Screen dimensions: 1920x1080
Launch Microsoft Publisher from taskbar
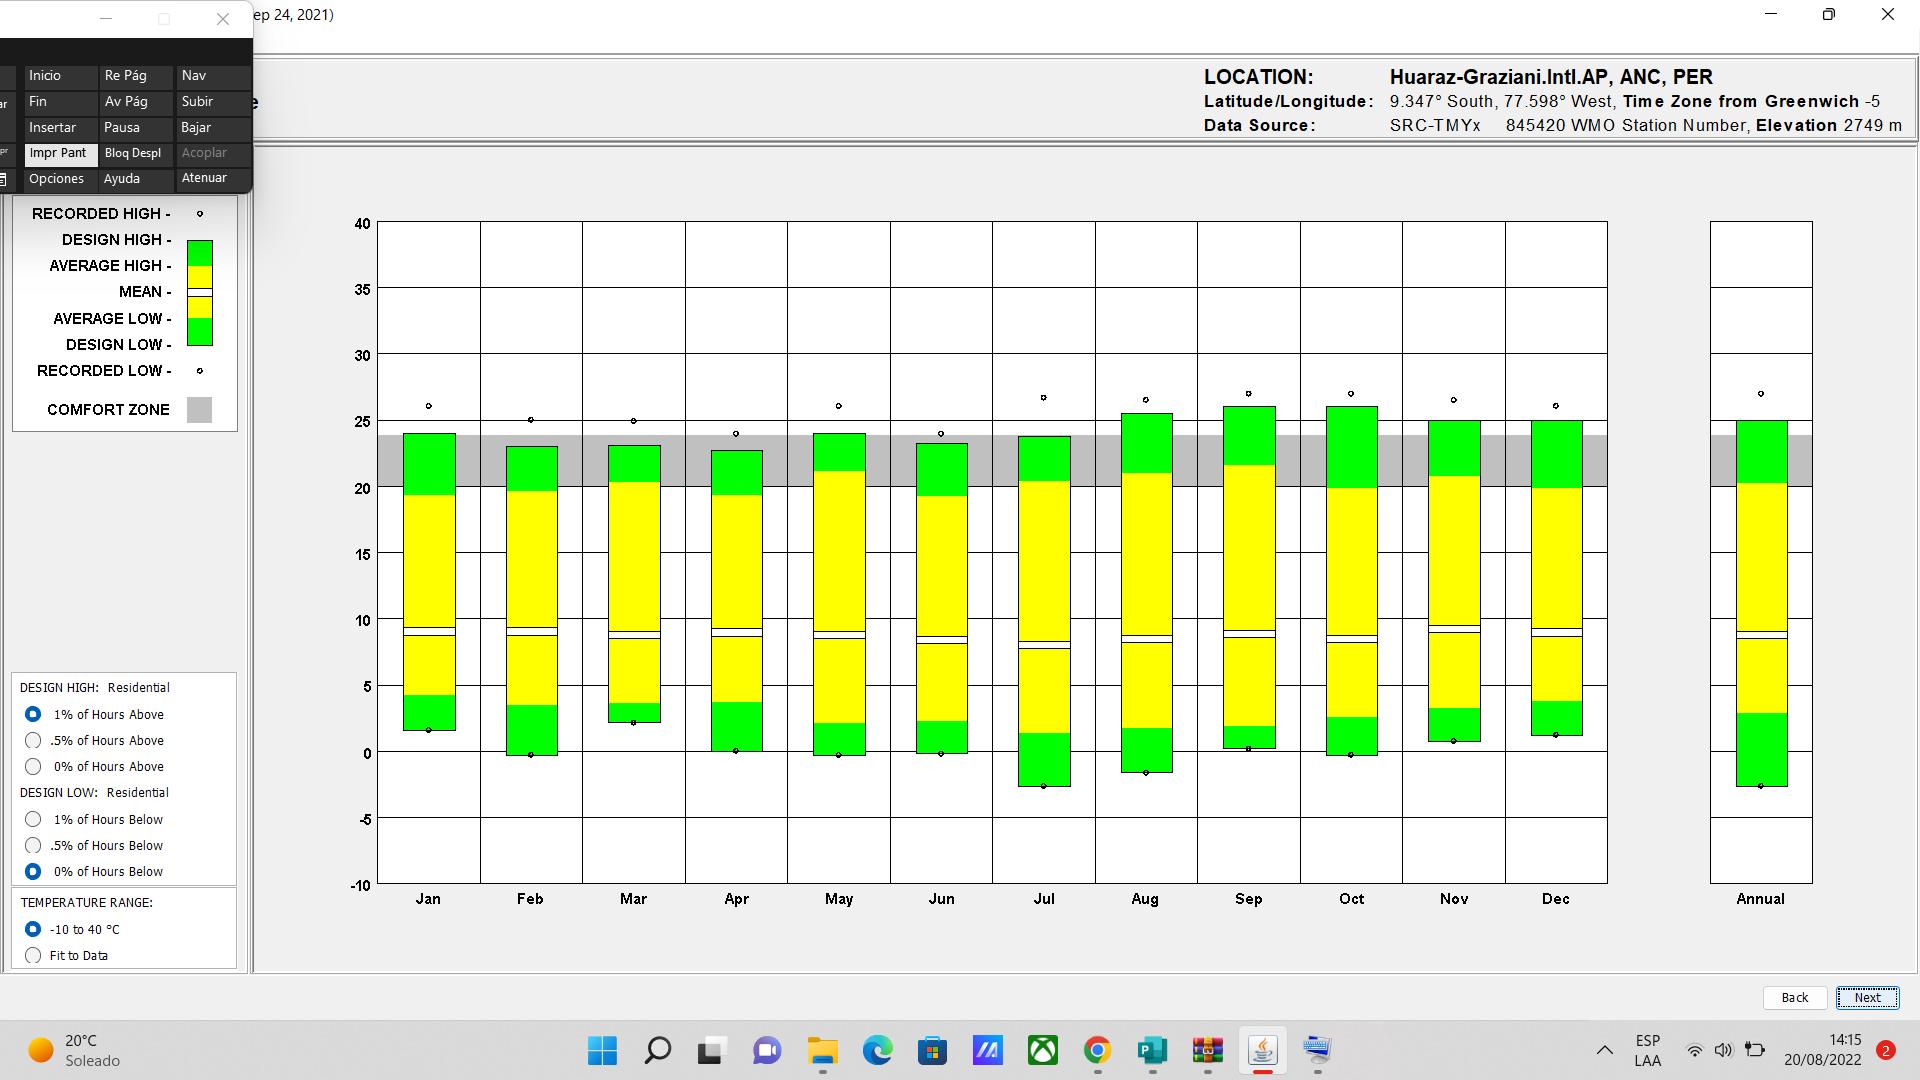point(1152,1050)
